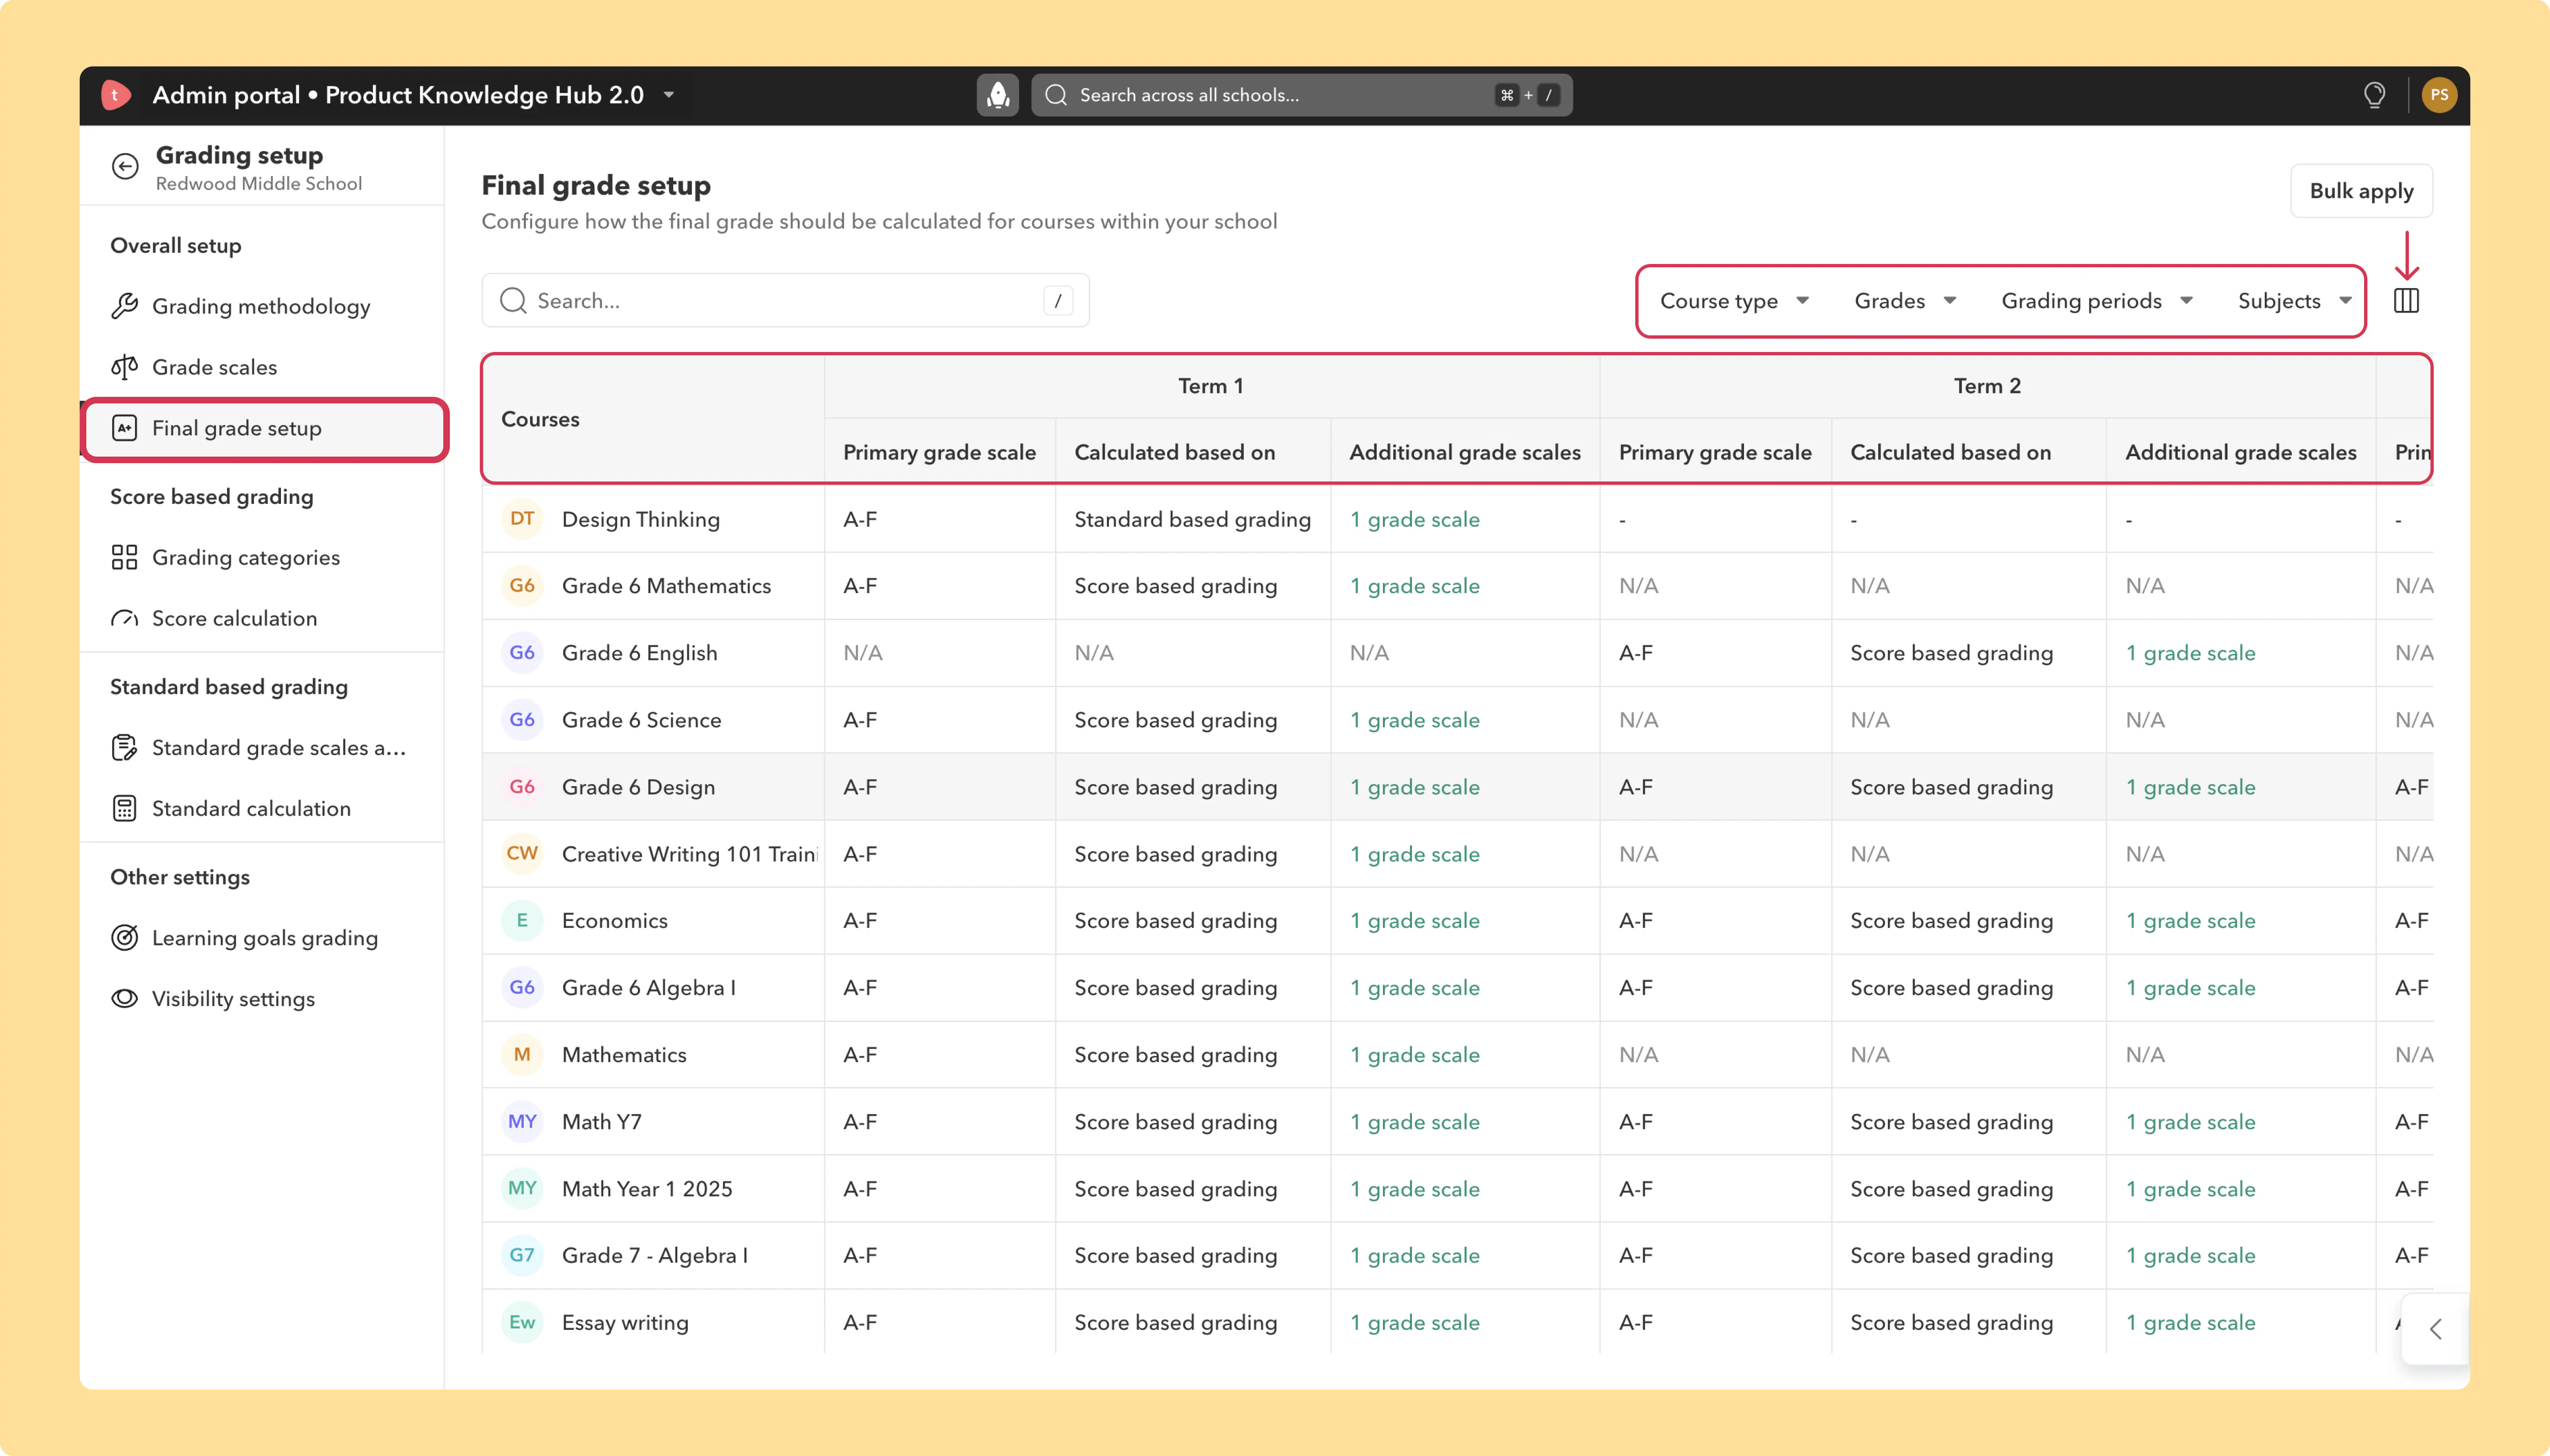Viewport: 2550px width, 1456px height.
Task: Click the CW avatar for Creative Writing
Action: (522, 854)
